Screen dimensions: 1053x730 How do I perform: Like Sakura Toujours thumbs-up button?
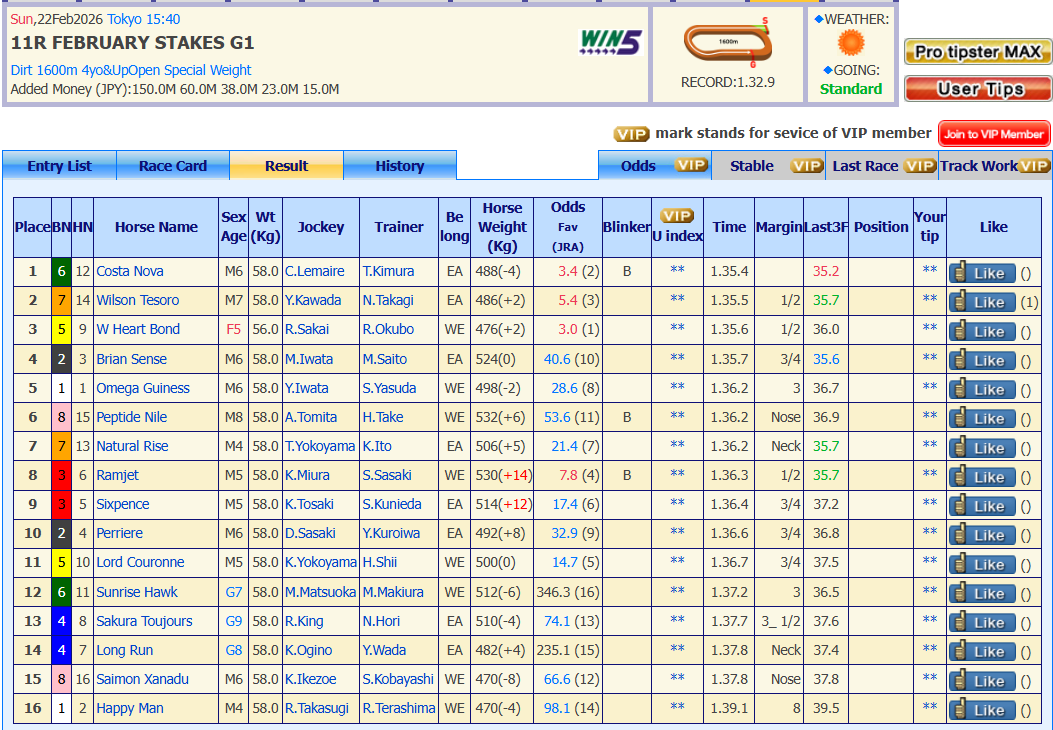coord(982,622)
